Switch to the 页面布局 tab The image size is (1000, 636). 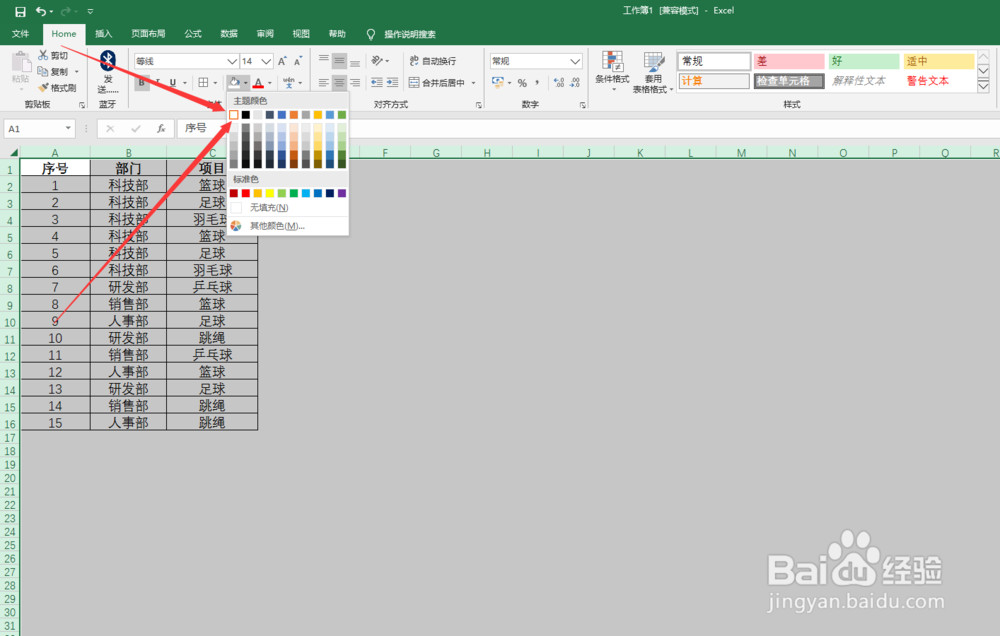148,34
